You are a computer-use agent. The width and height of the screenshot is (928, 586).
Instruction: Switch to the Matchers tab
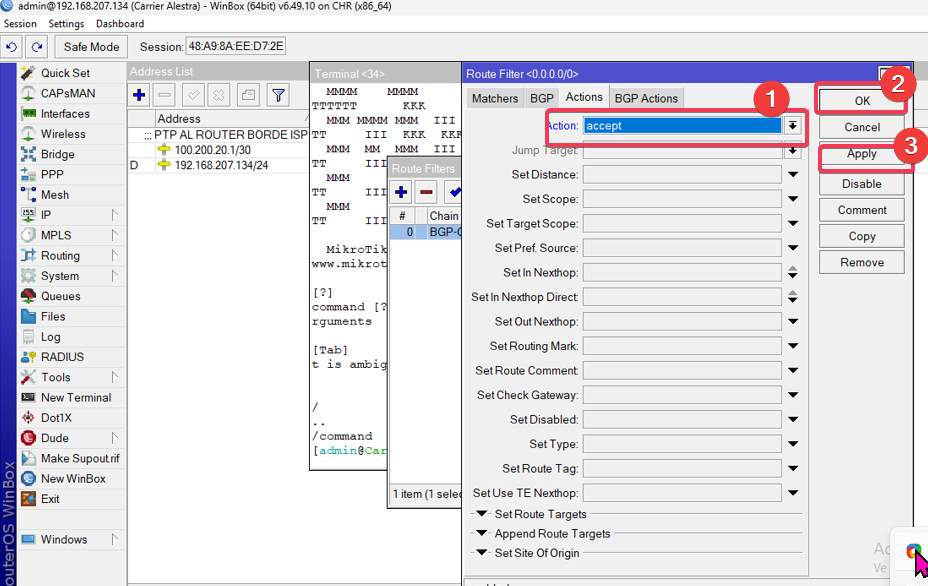(495, 98)
